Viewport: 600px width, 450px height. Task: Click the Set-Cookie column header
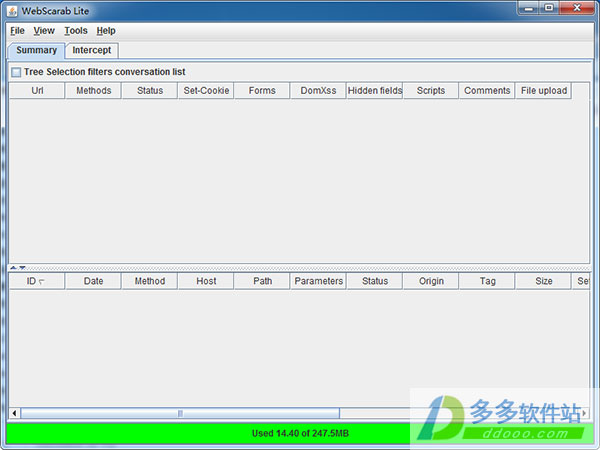(x=206, y=91)
